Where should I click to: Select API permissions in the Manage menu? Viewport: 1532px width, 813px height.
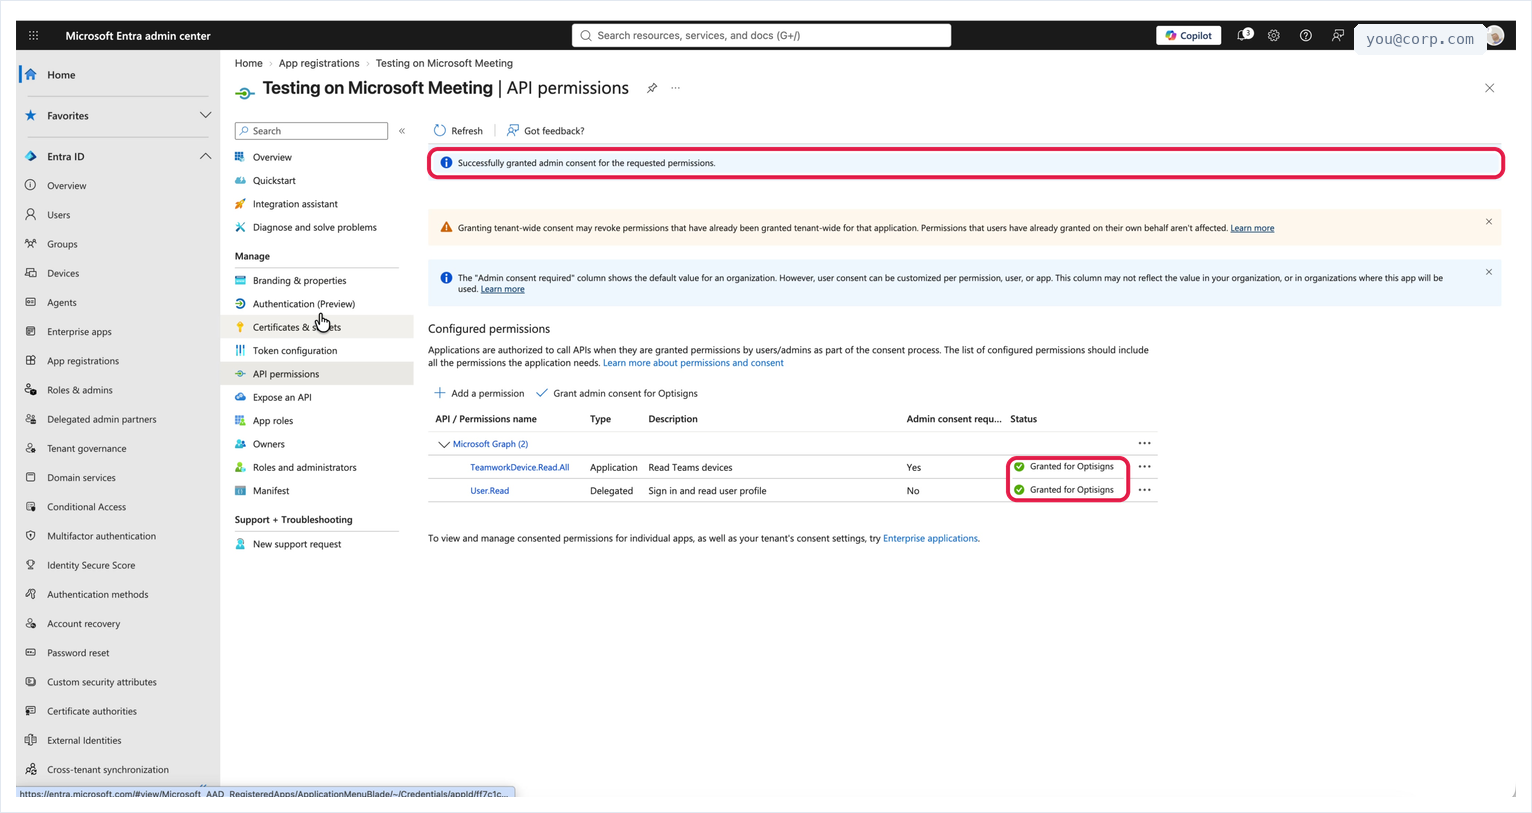click(286, 374)
